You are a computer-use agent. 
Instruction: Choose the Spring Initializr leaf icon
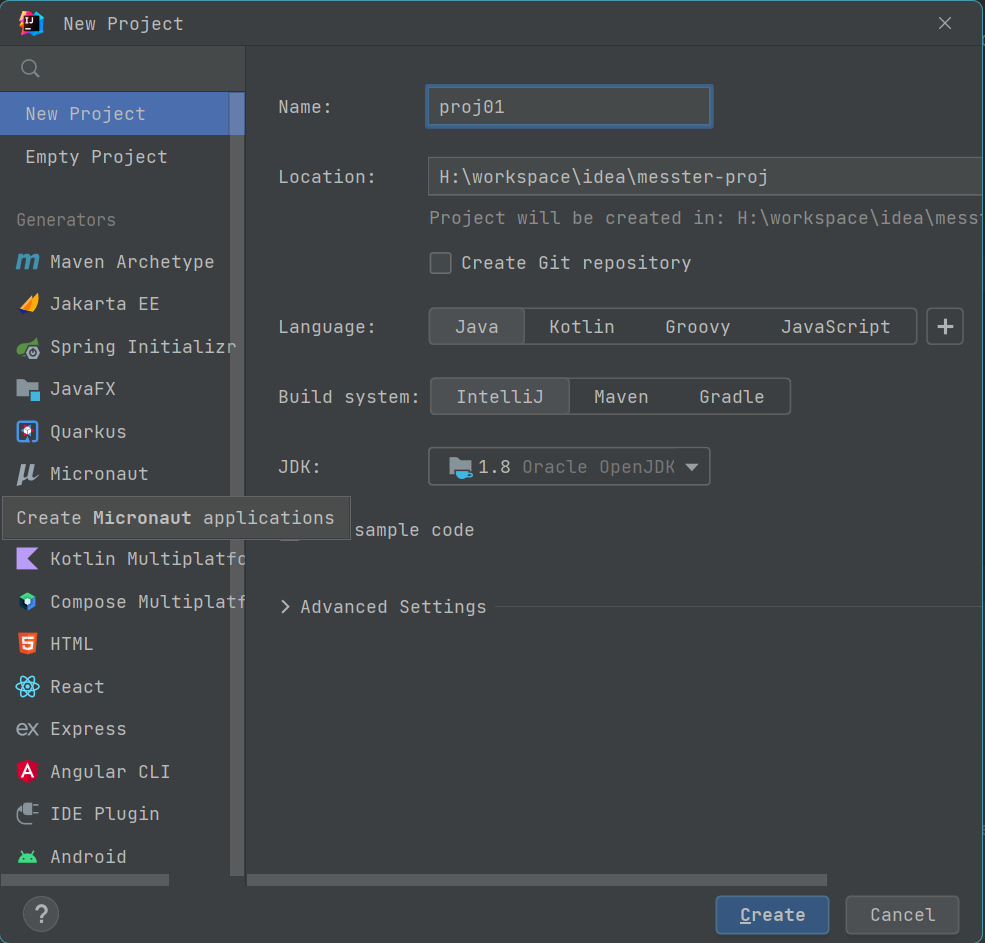27,347
